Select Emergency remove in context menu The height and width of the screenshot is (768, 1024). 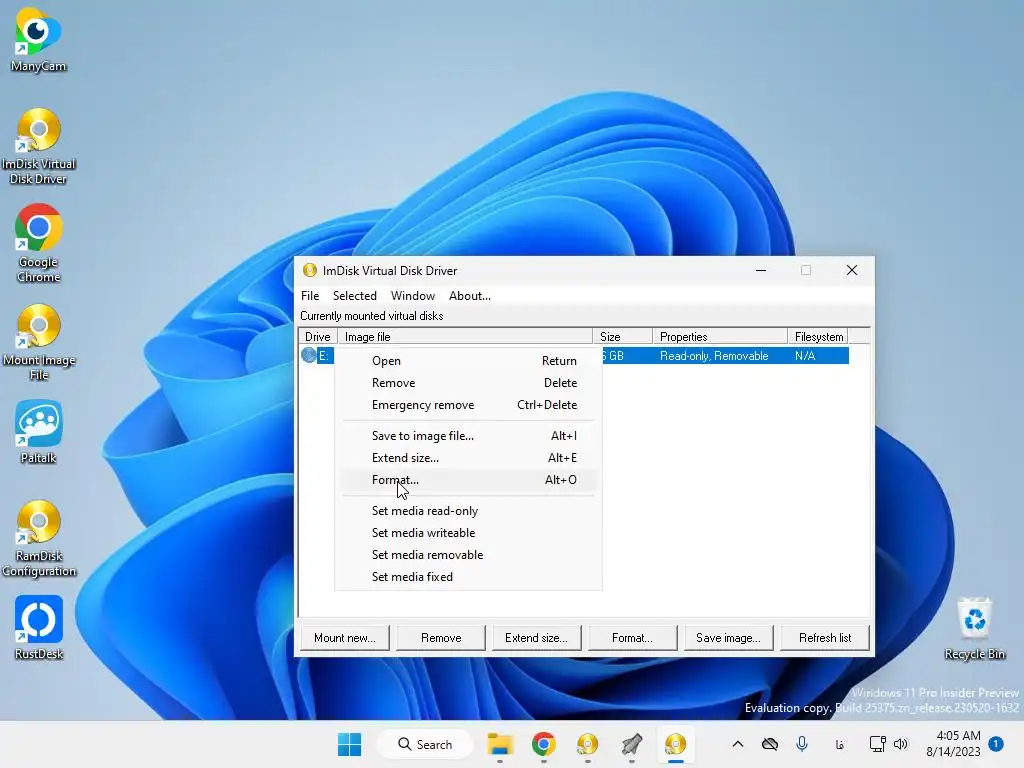tap(468, 405)
